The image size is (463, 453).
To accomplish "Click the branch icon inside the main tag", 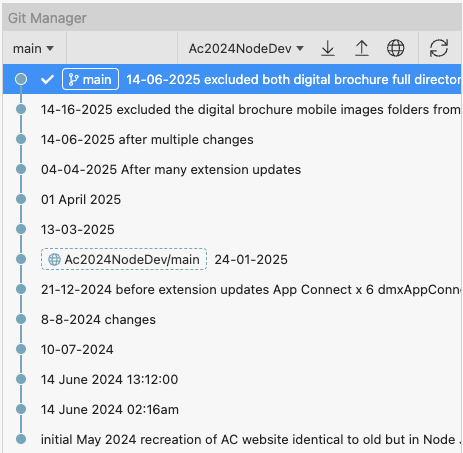I will tap(73, 79).
